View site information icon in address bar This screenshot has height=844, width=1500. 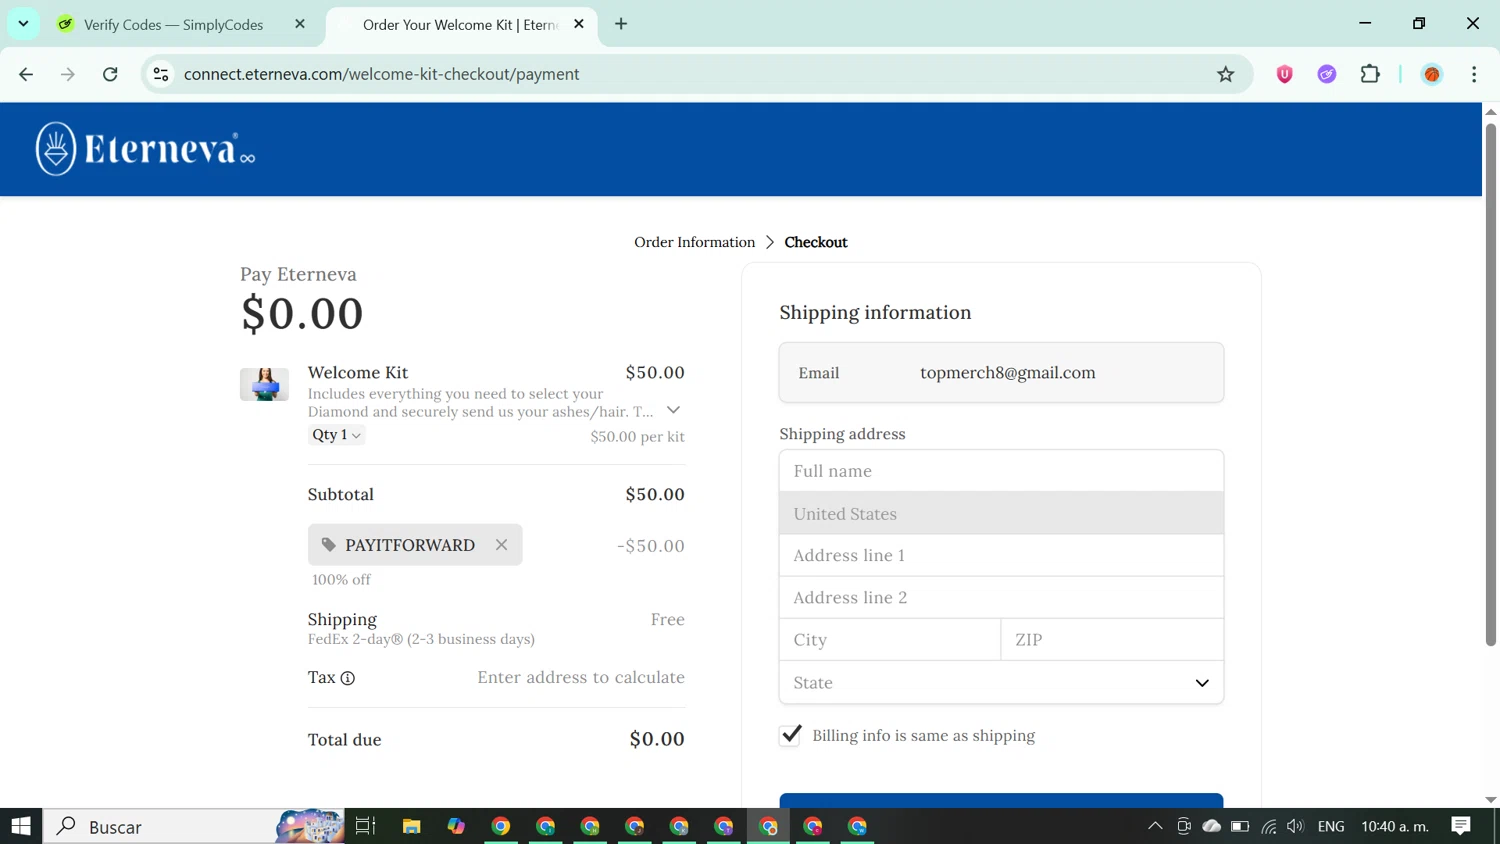[161, 74]
